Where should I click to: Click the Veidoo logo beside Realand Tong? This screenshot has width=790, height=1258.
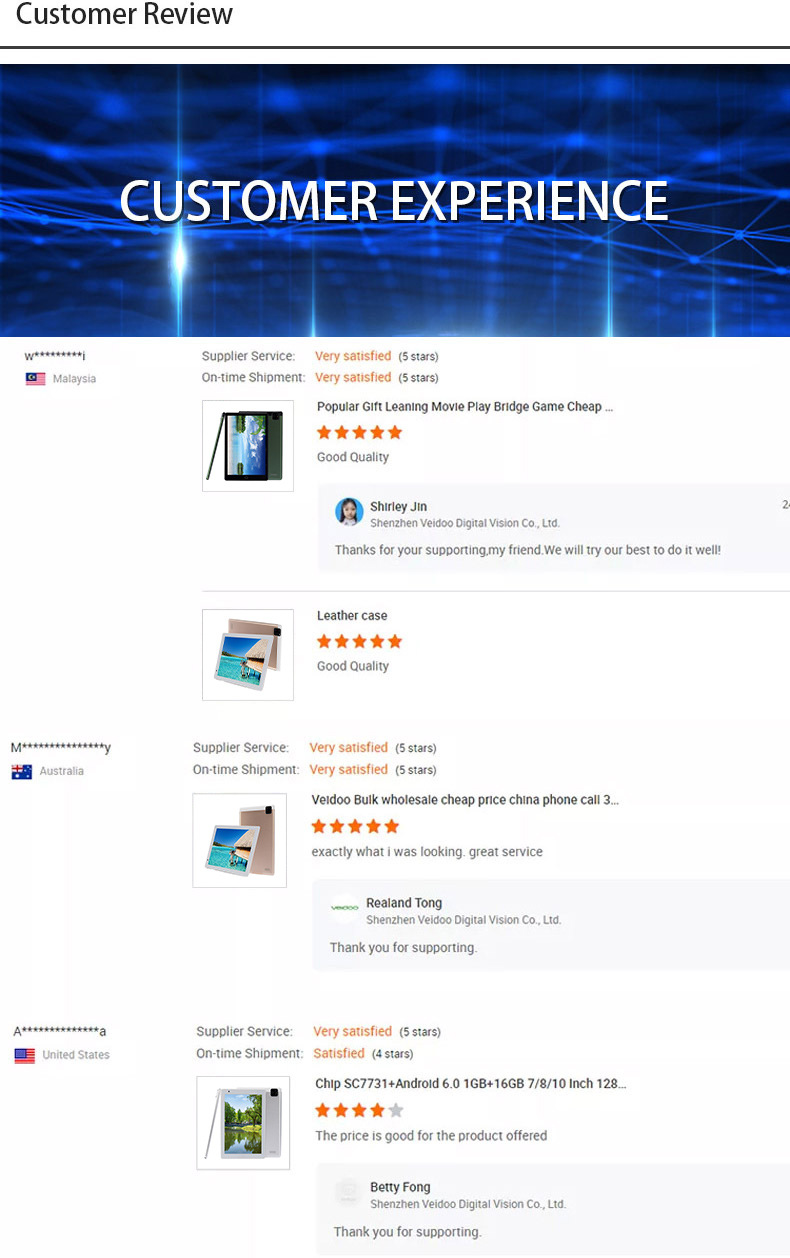tap(345, 908)
